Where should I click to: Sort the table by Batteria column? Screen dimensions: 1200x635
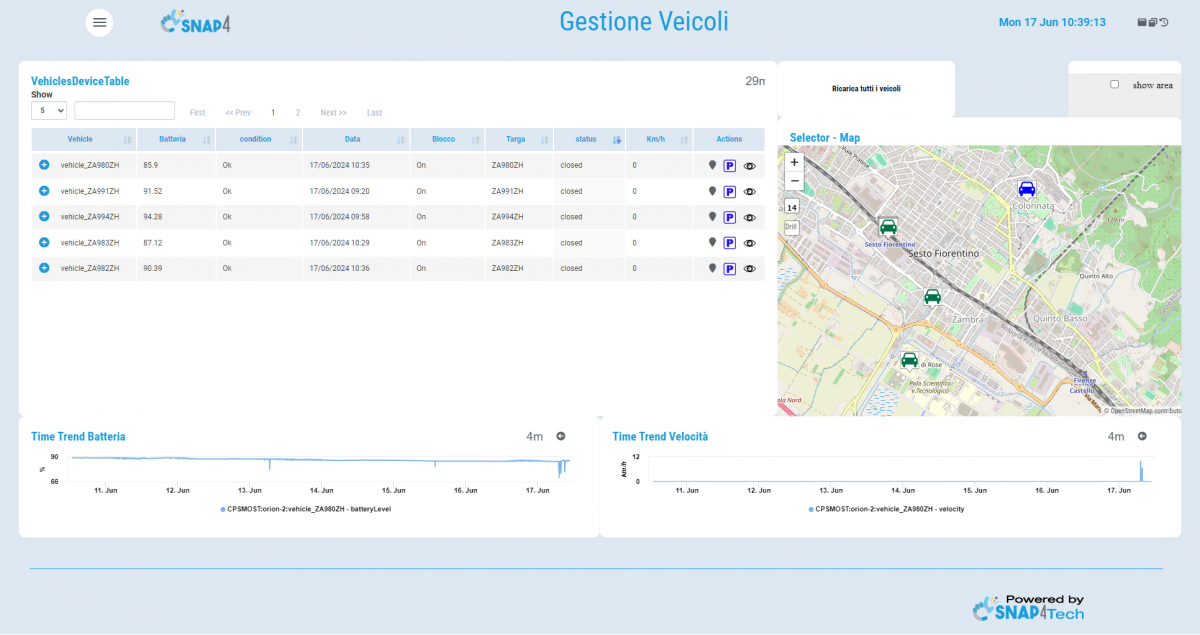tap(174, 139)
